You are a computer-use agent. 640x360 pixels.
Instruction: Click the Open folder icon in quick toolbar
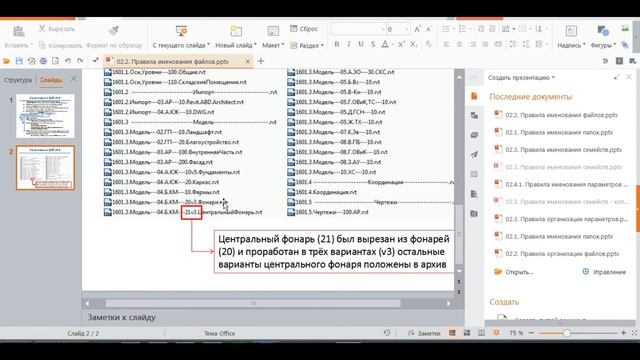(x=7, y=61)
